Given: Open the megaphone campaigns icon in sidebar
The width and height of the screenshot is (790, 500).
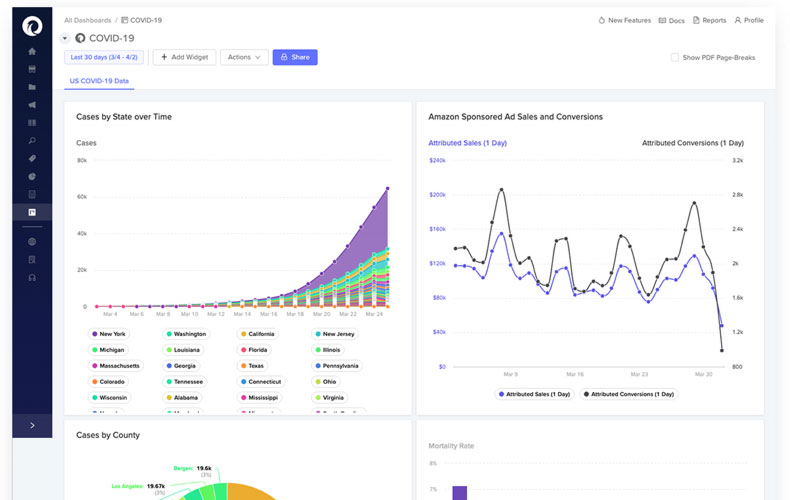Looking at the screenshot, I should [x=32, y=105].
